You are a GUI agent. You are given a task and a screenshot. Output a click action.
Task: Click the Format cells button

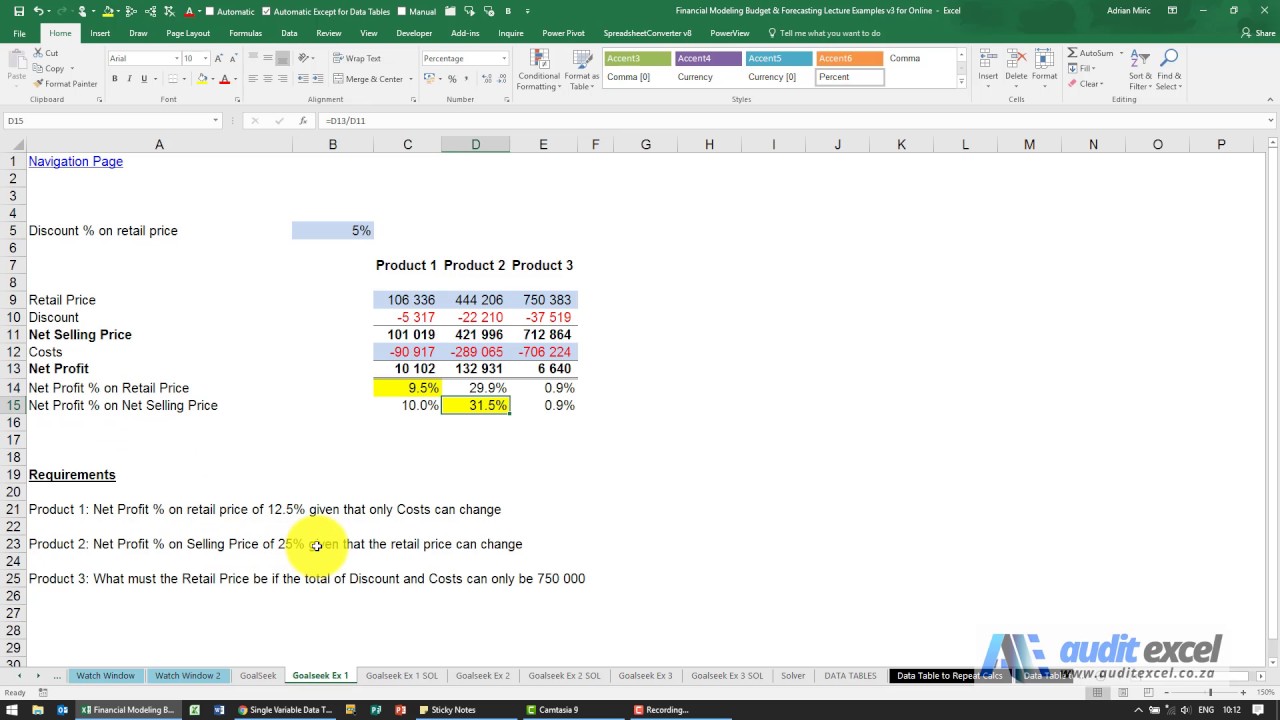pyautogui.click(x=1044, y=69)
